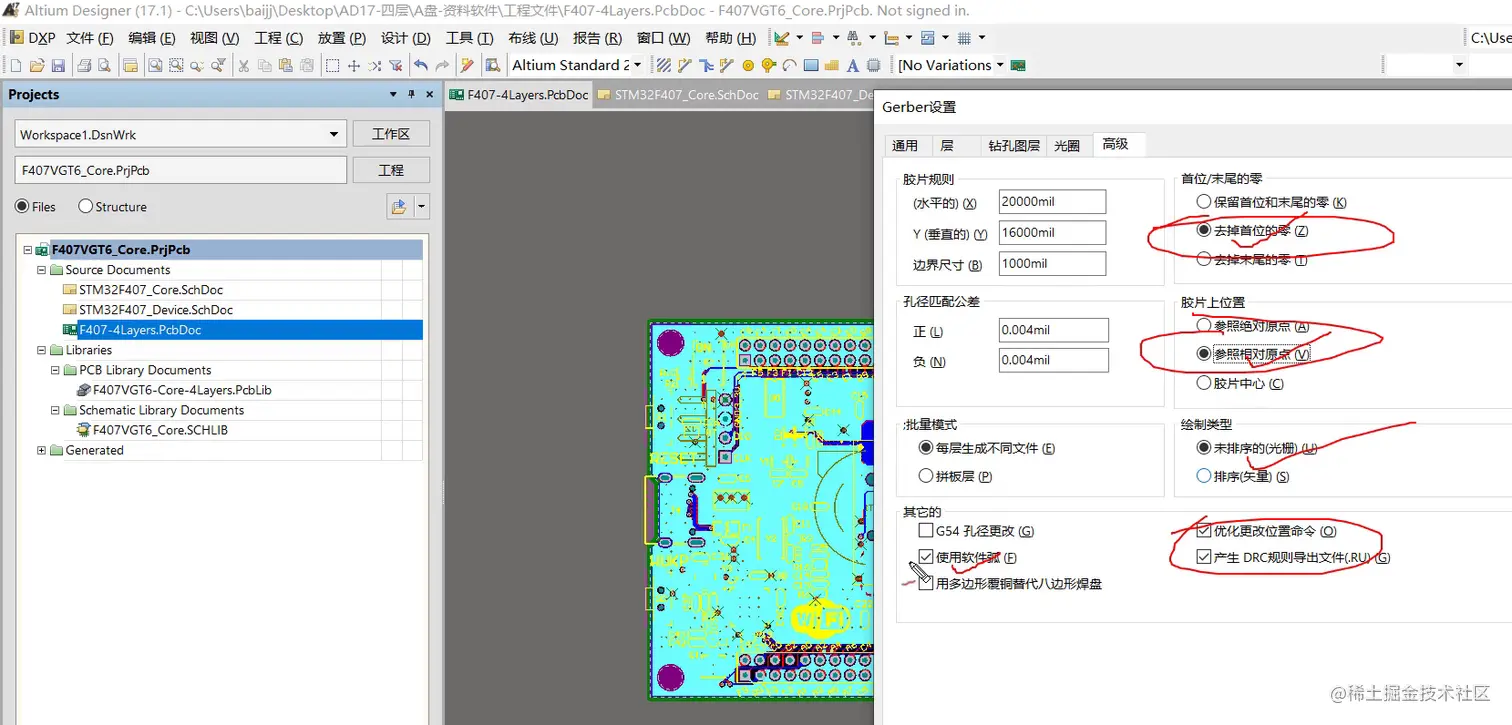Click the Grid icon in the top toolbar
Screen dimensions: 1512x725
[x=965, y=38]
